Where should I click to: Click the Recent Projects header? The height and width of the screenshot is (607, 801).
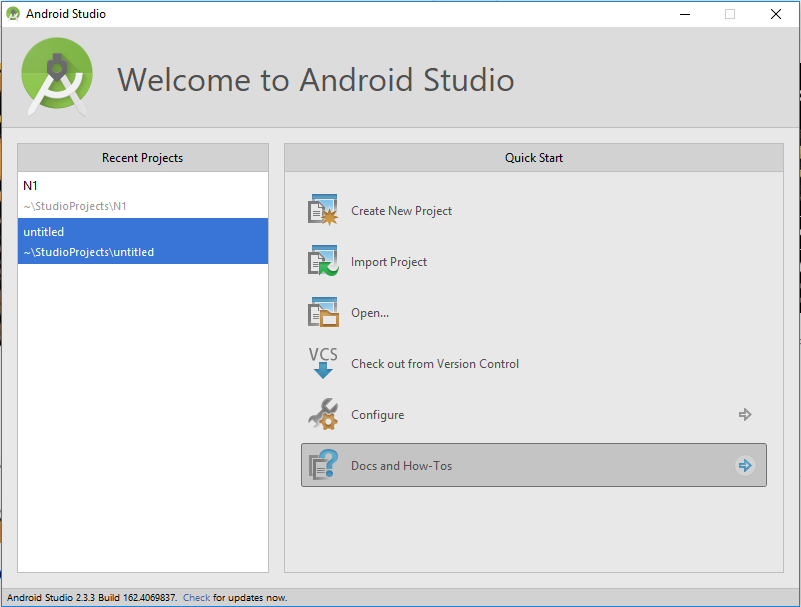click(x=143, y=158)
